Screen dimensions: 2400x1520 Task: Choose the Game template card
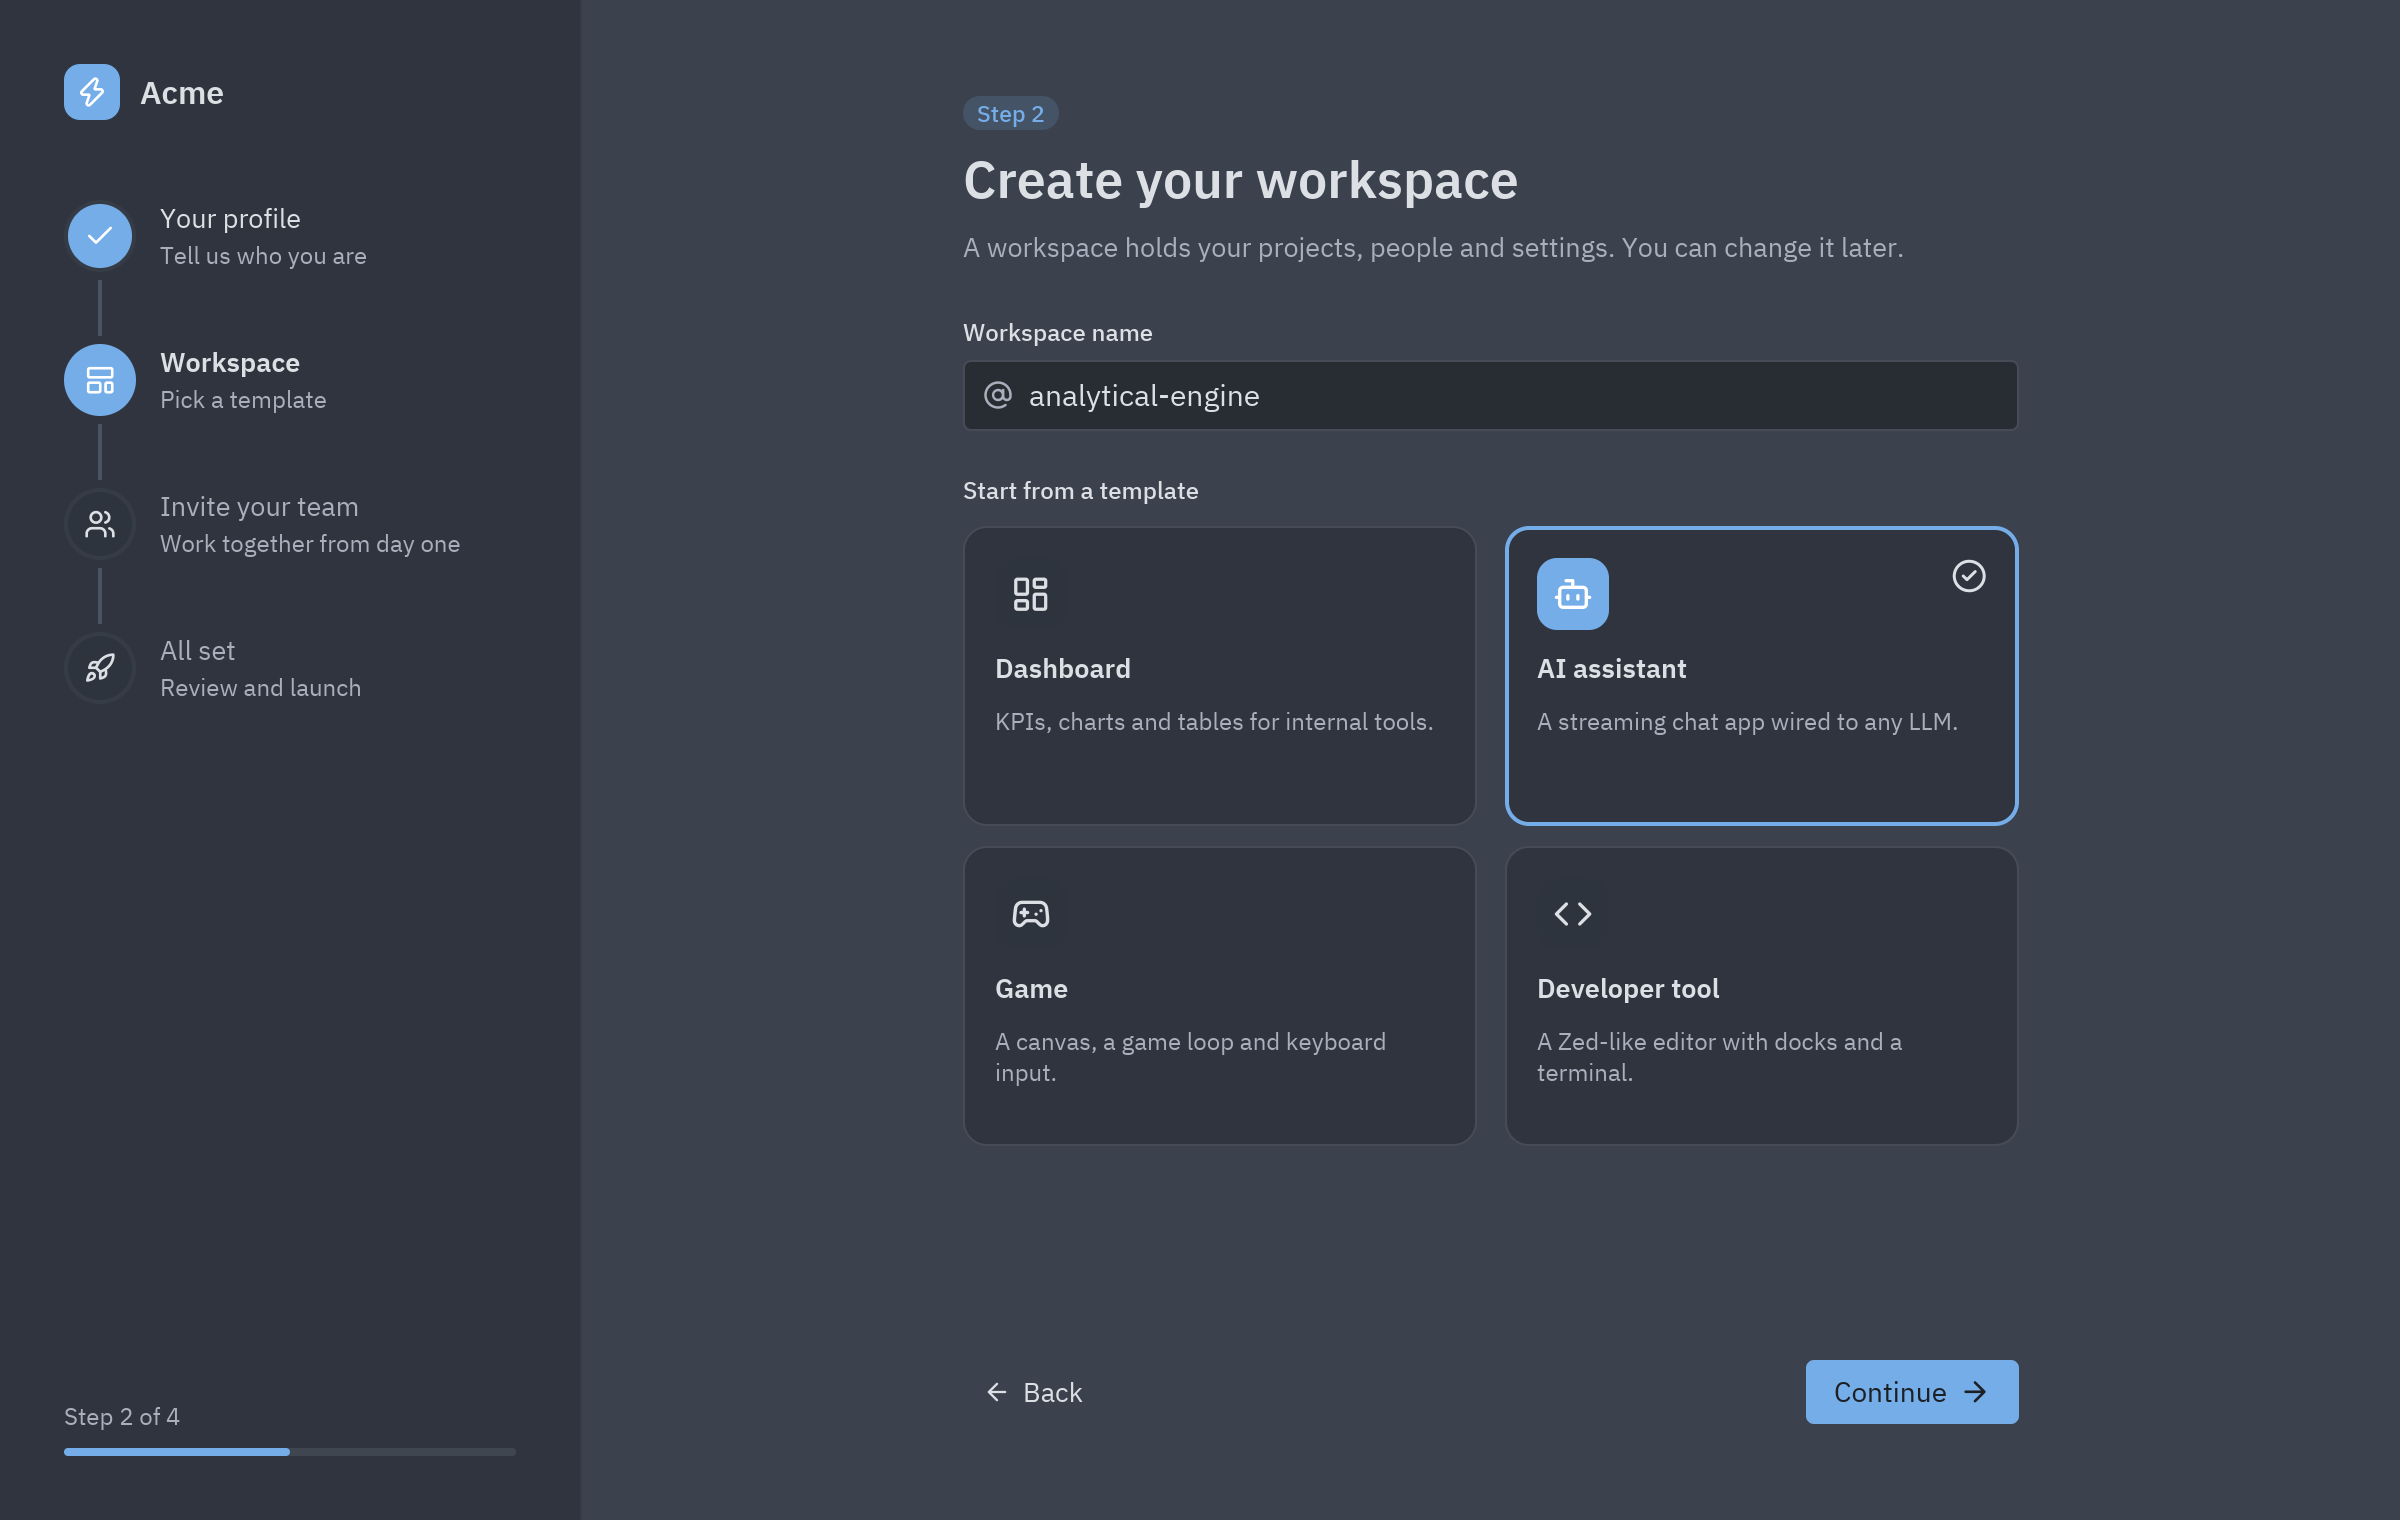click(x=1220, y=996)
